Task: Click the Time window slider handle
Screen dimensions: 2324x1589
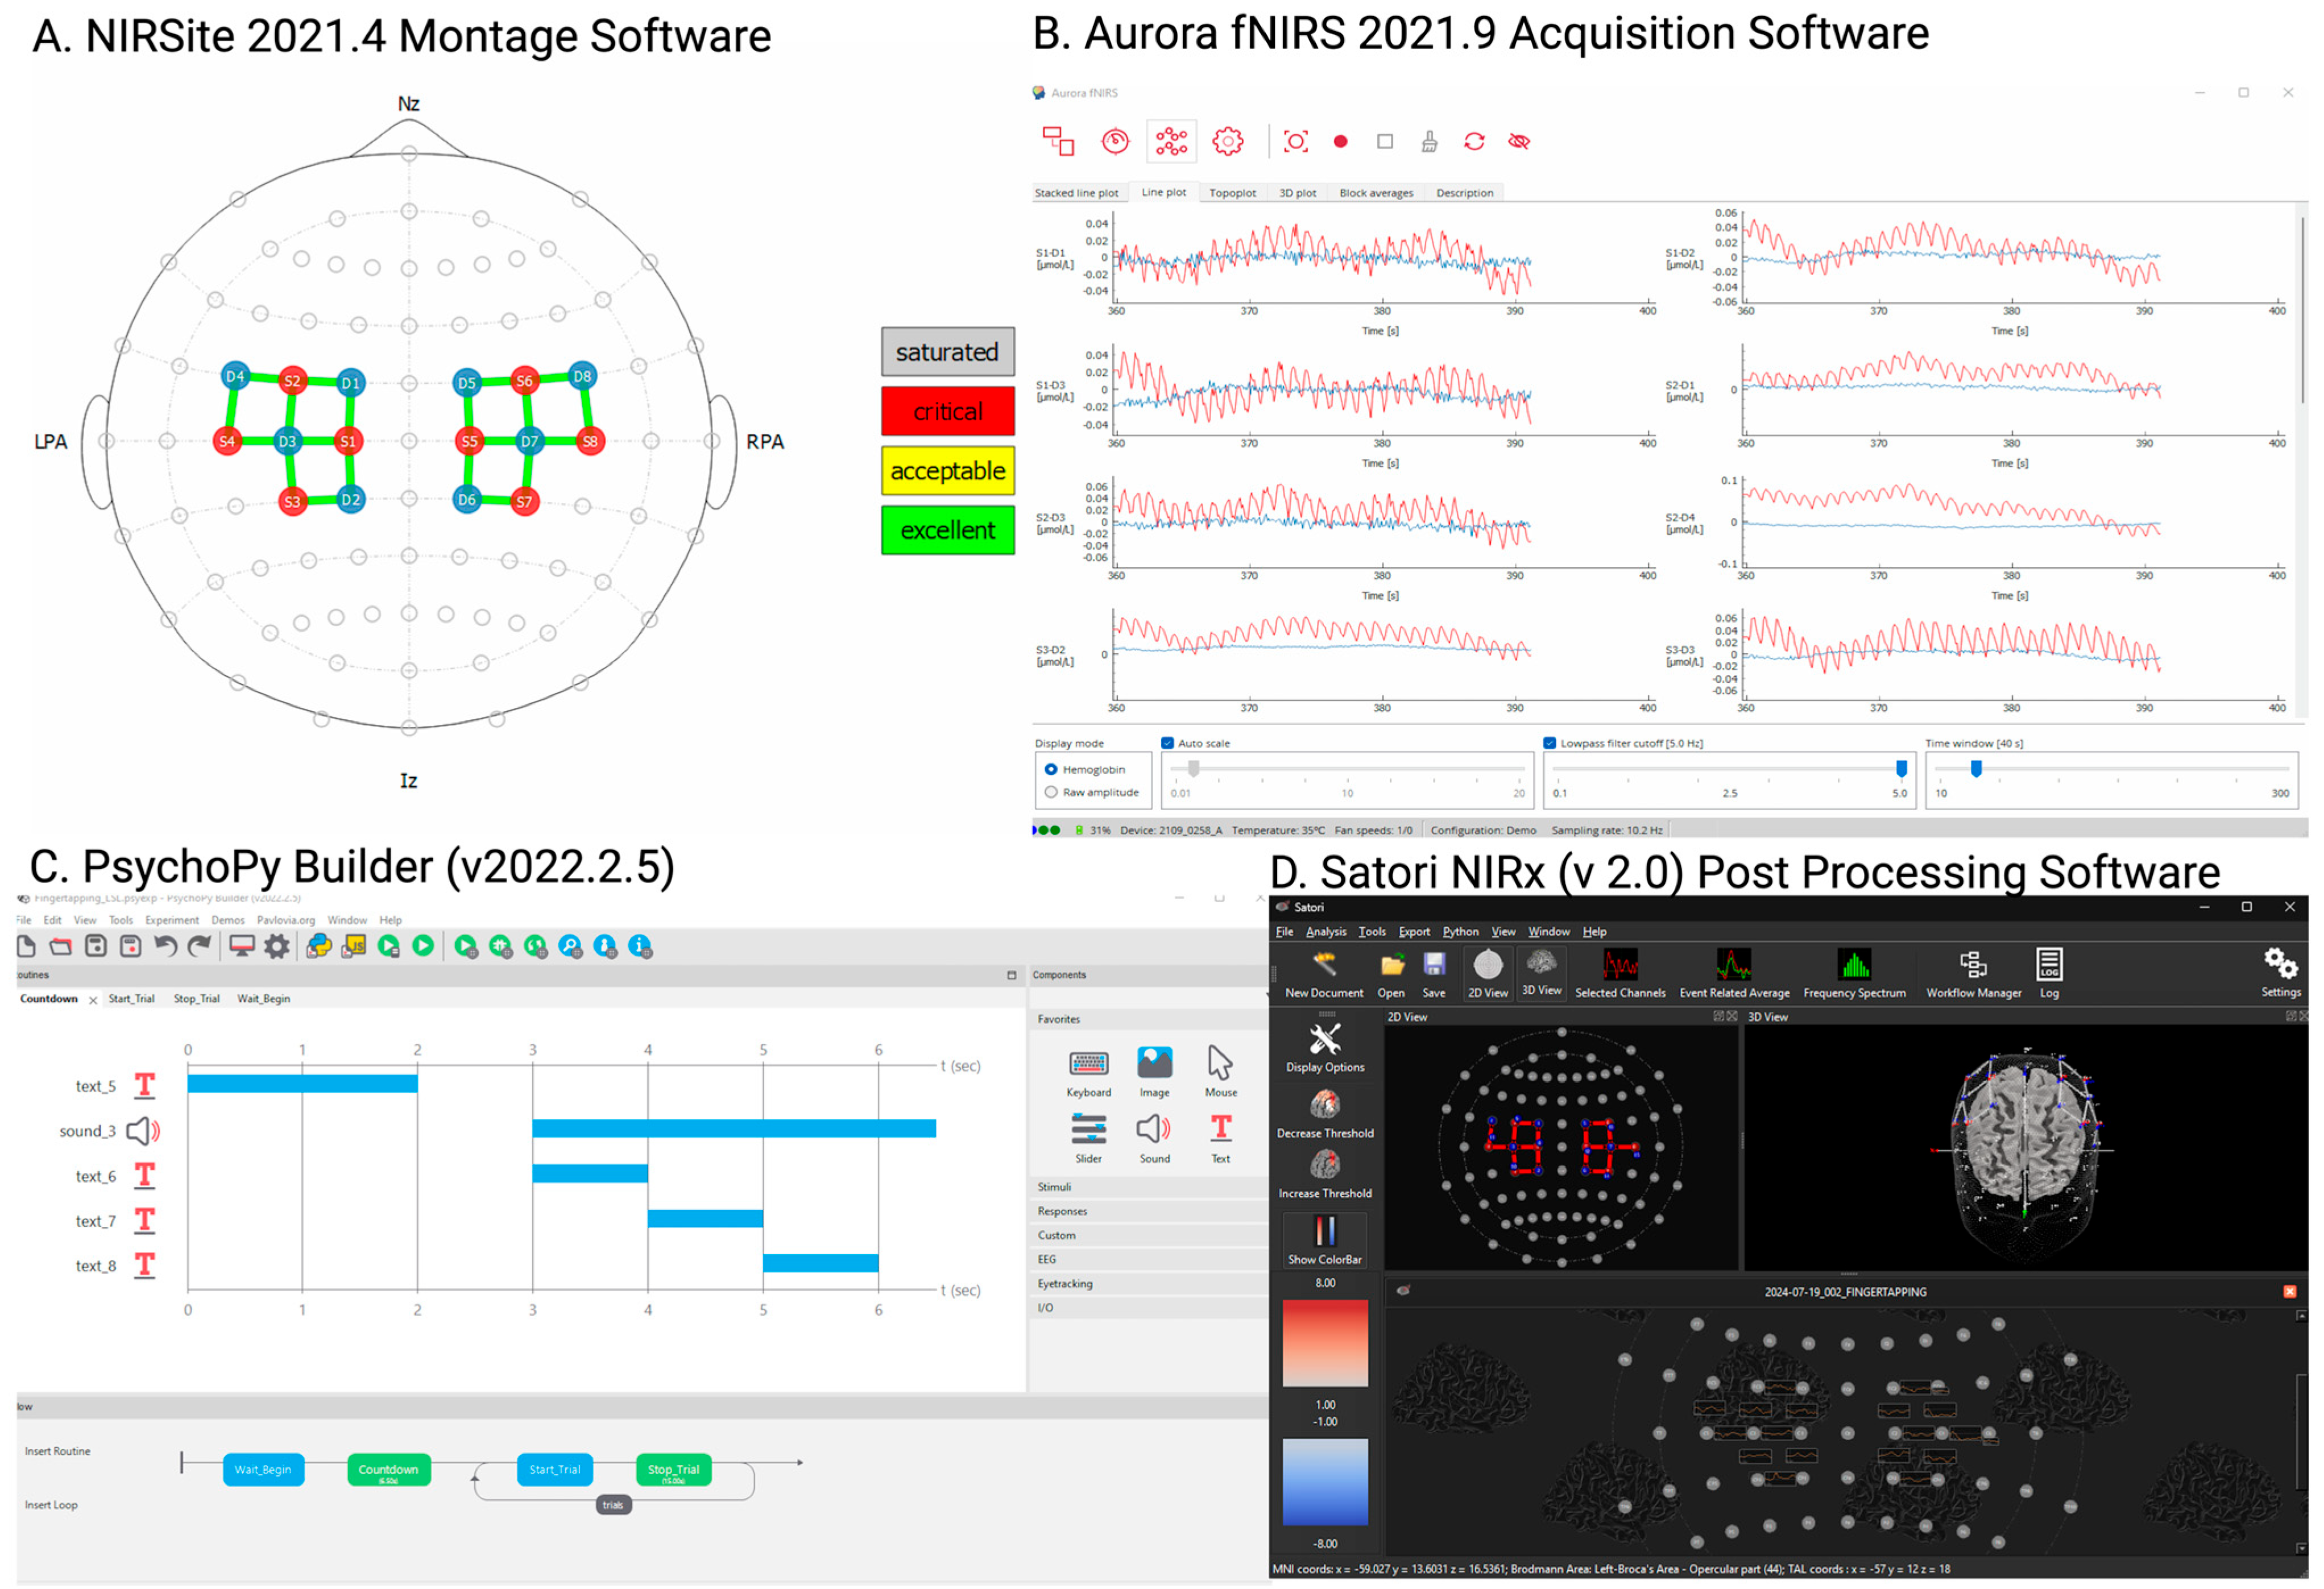Action: pos(1976,768)
